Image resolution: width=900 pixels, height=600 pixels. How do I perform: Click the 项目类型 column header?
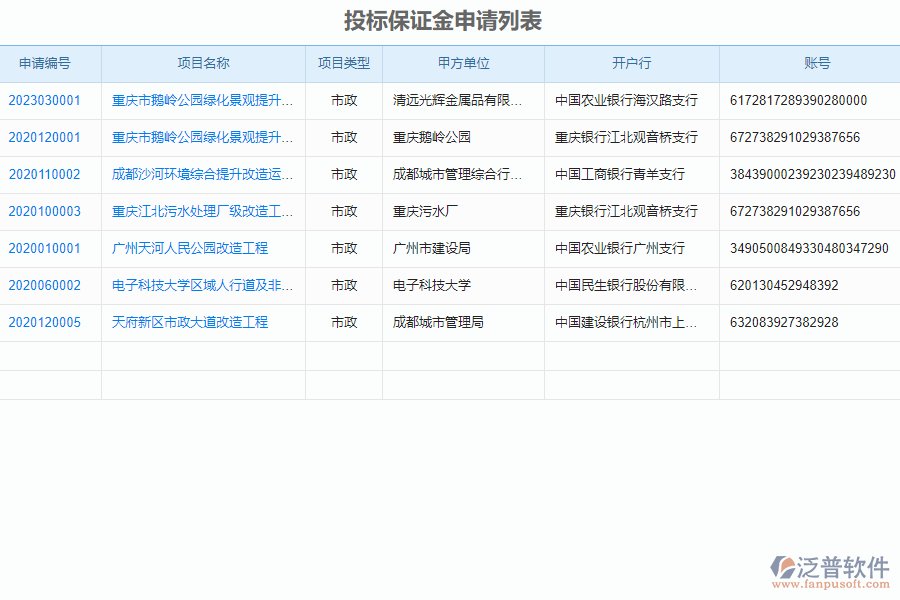click(x=344, y=63)
